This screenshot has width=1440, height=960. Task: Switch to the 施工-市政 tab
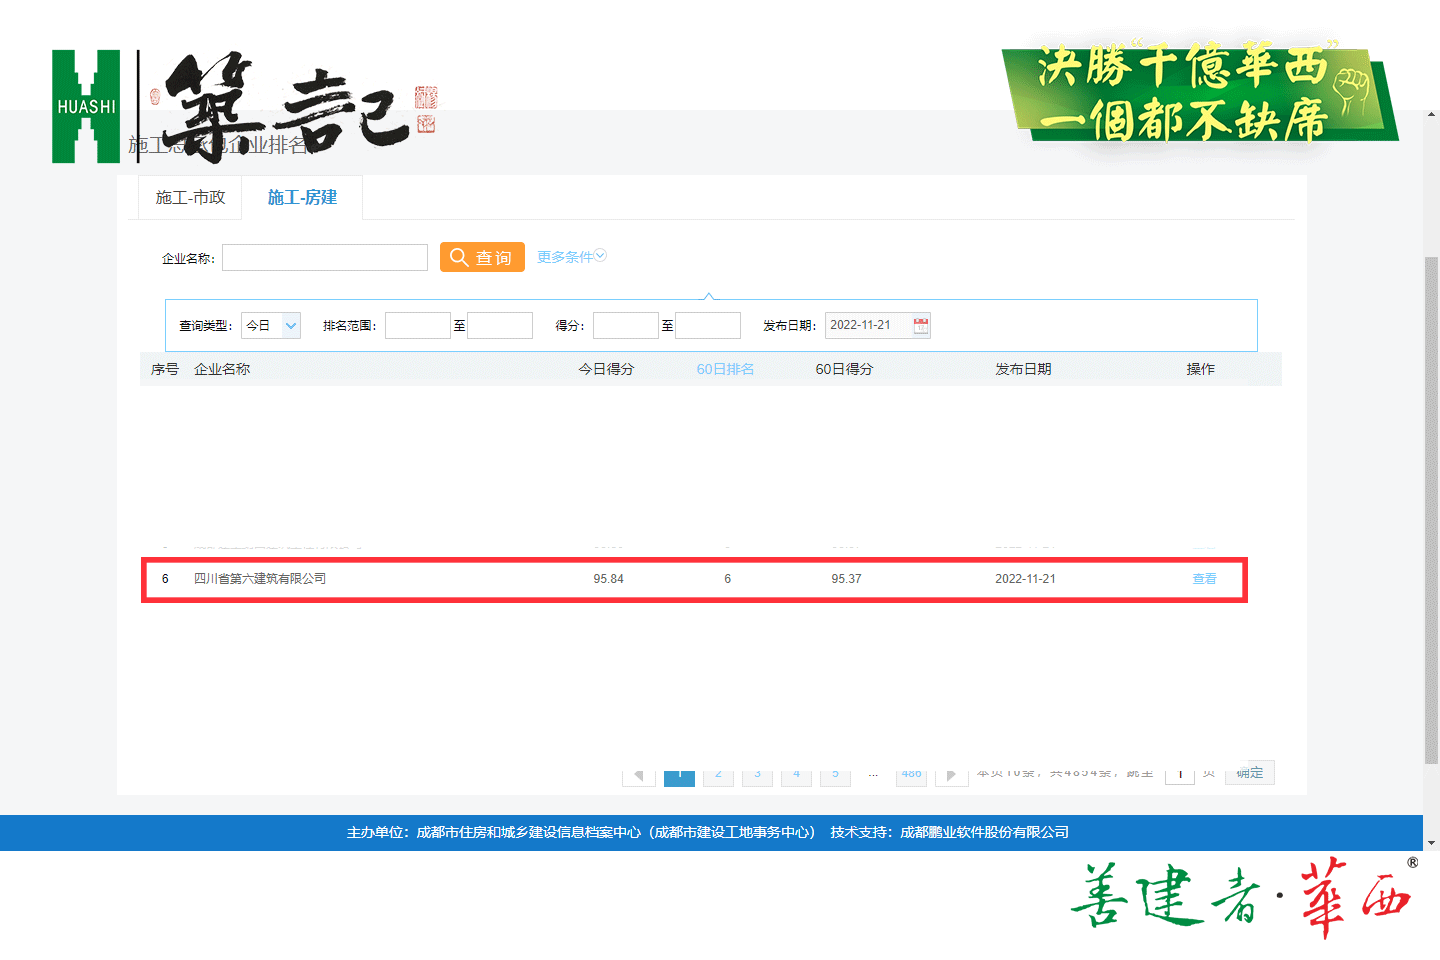click(190, 198)
